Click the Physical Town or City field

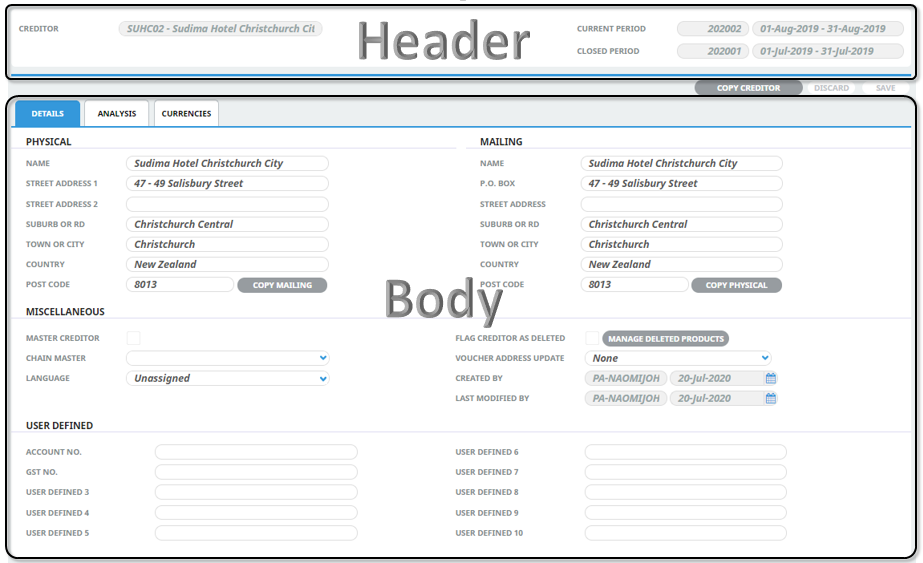pos(227,244)
